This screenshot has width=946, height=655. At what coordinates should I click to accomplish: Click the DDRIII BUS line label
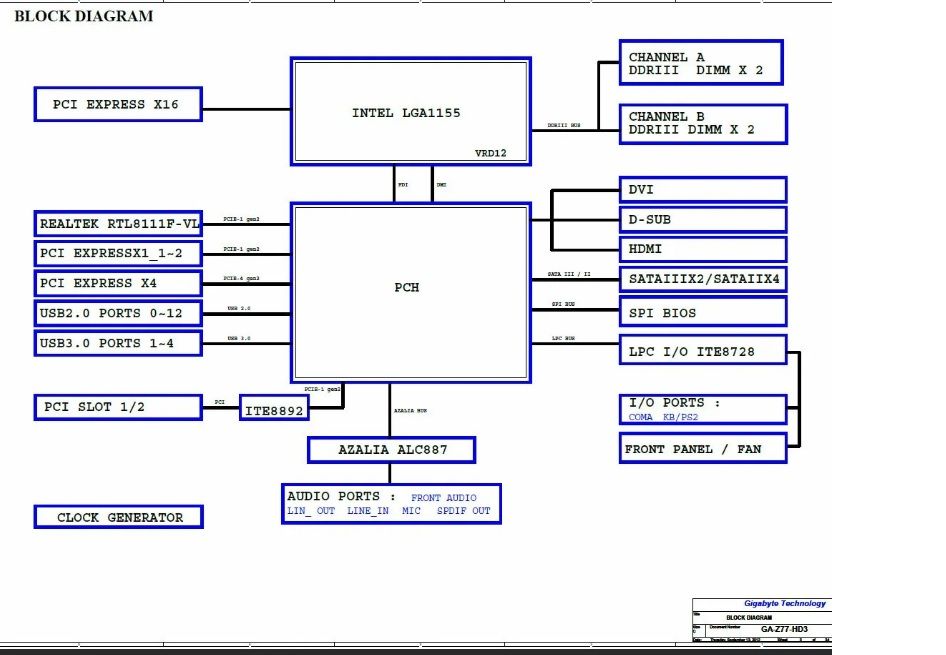pos(564,125)
